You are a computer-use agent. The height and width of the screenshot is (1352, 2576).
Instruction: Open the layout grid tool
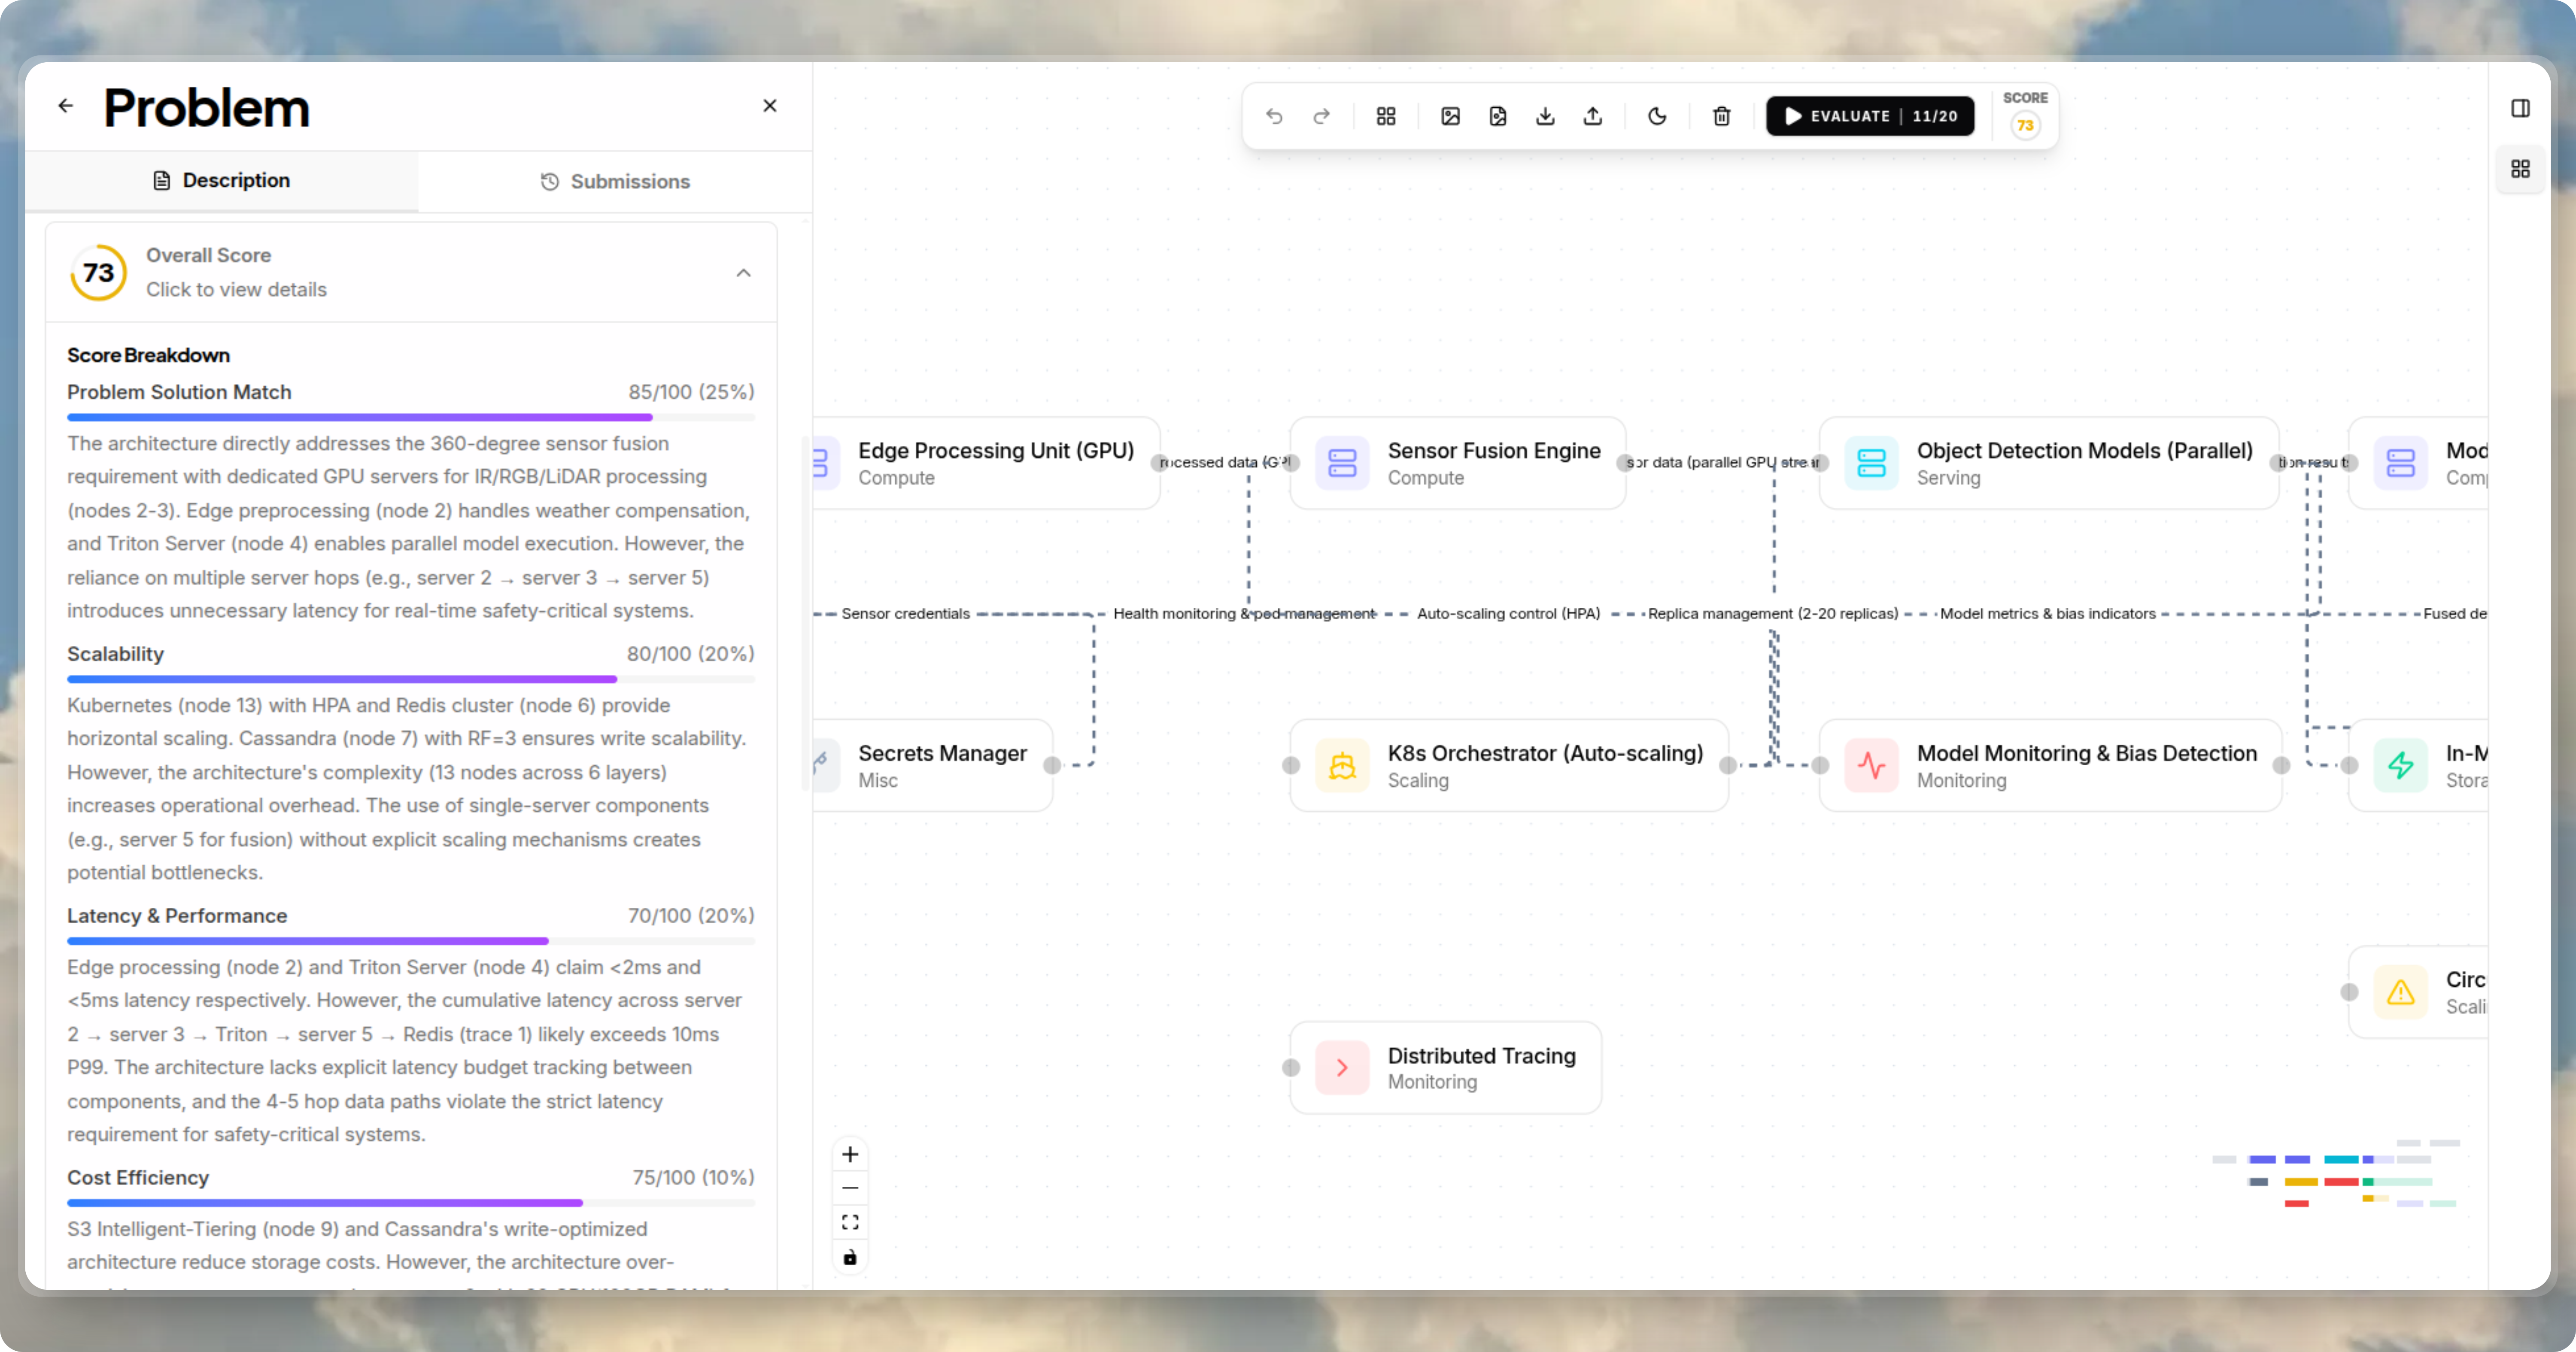[1385, 116]
